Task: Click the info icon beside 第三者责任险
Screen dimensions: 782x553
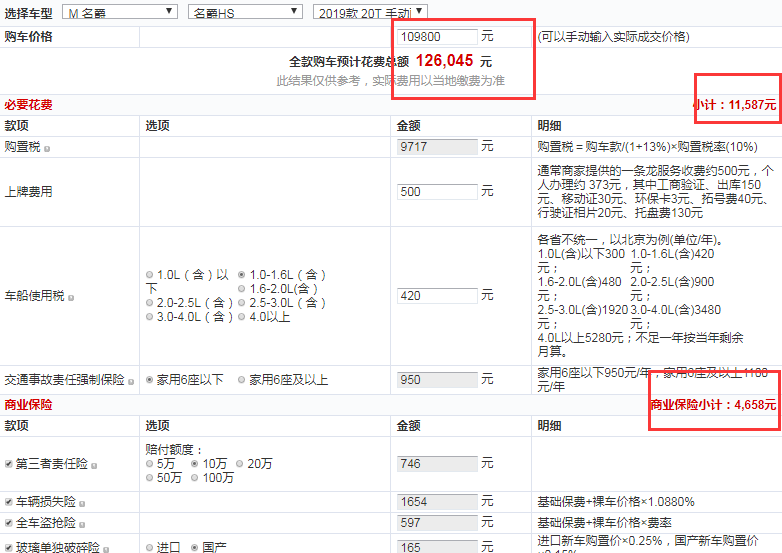Action: coord(94,466)
